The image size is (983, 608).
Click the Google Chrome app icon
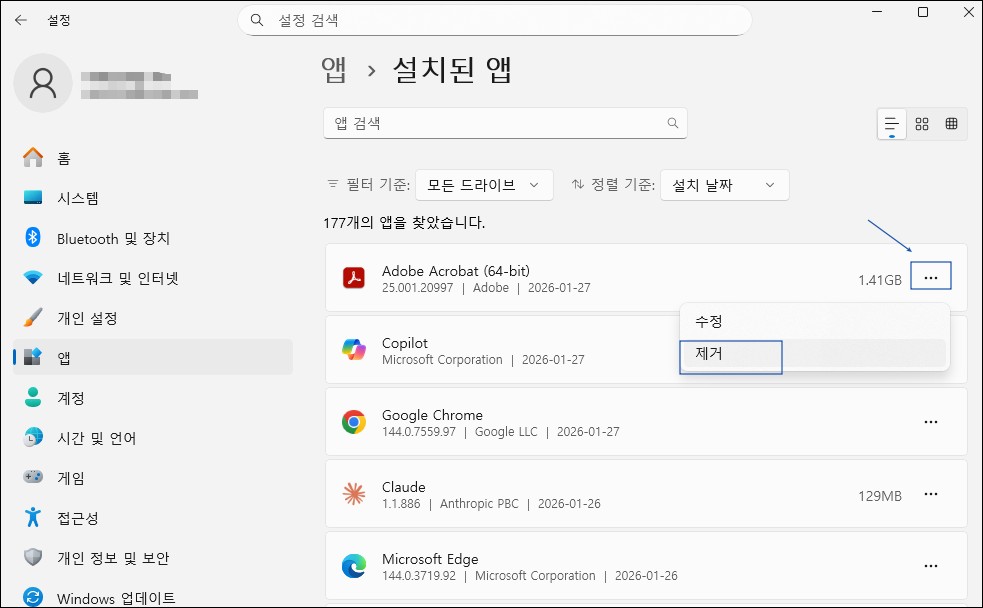click(x=354, y=421)
